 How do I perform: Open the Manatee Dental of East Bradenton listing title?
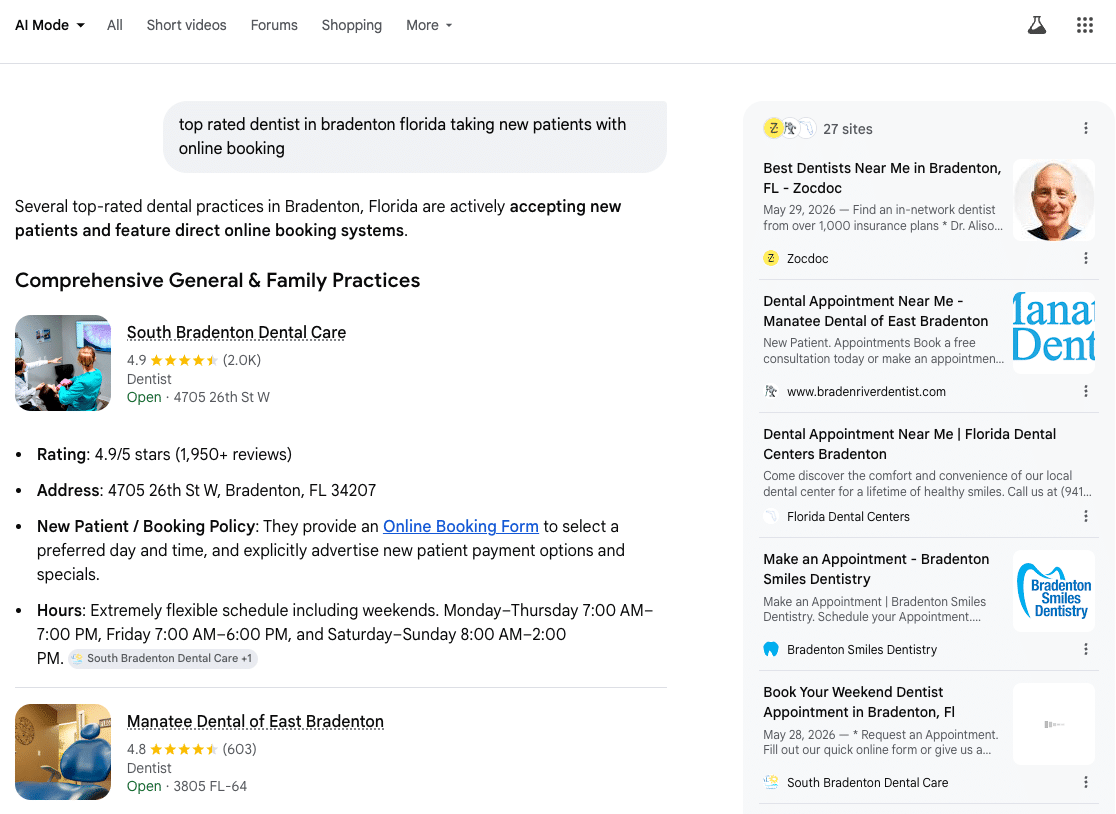(x=255, y=722)
